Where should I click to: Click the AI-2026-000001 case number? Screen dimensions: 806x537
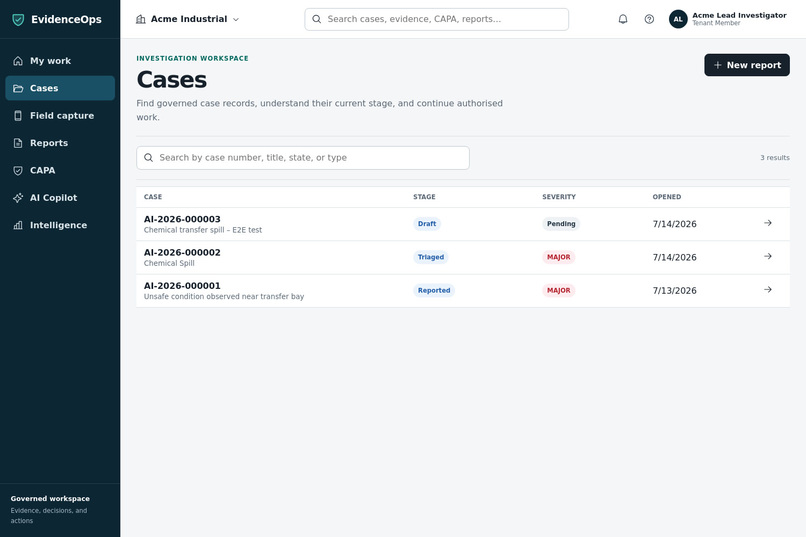182,286
